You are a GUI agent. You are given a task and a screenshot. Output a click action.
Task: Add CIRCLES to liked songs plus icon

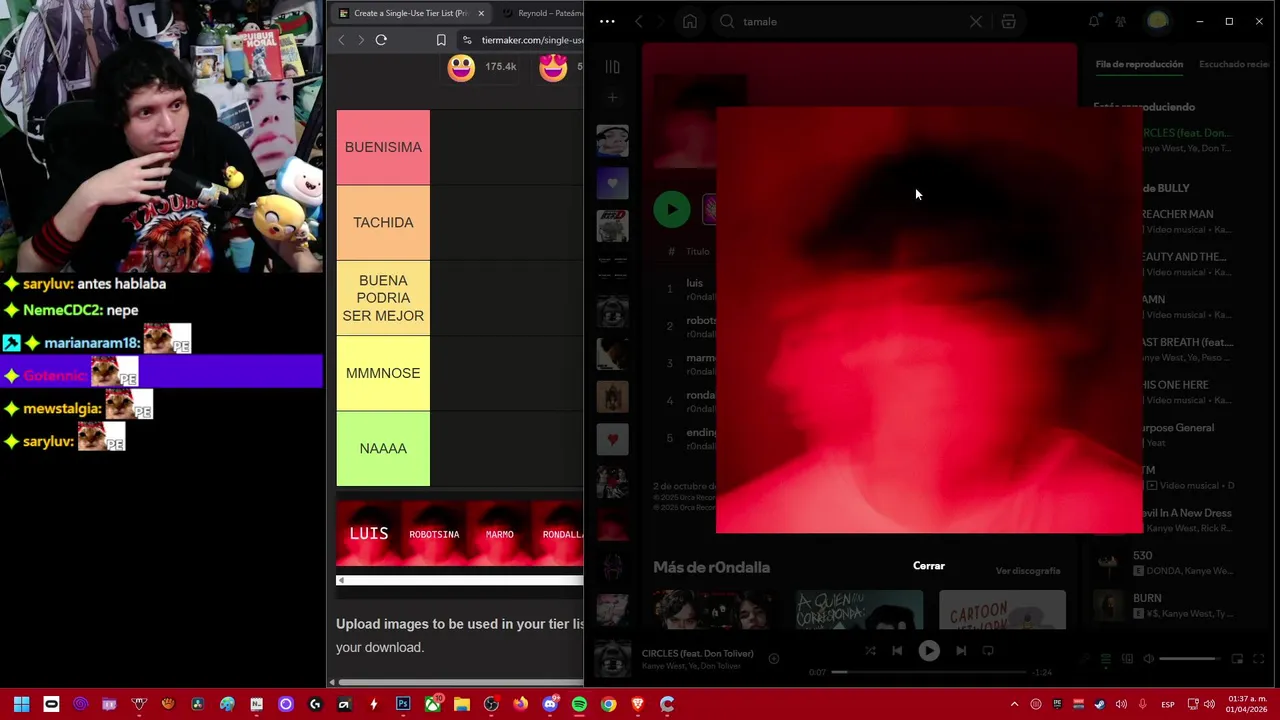pyautogui.click(x=773, y=658)
